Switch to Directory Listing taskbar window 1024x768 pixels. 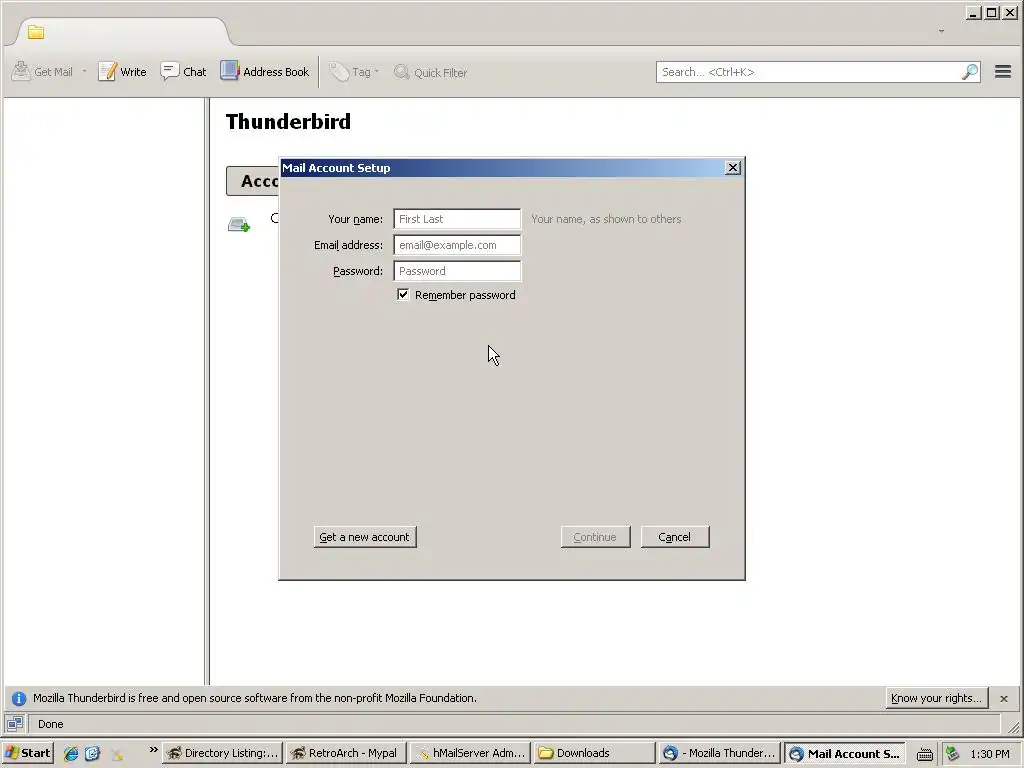(x=223, y=753)
